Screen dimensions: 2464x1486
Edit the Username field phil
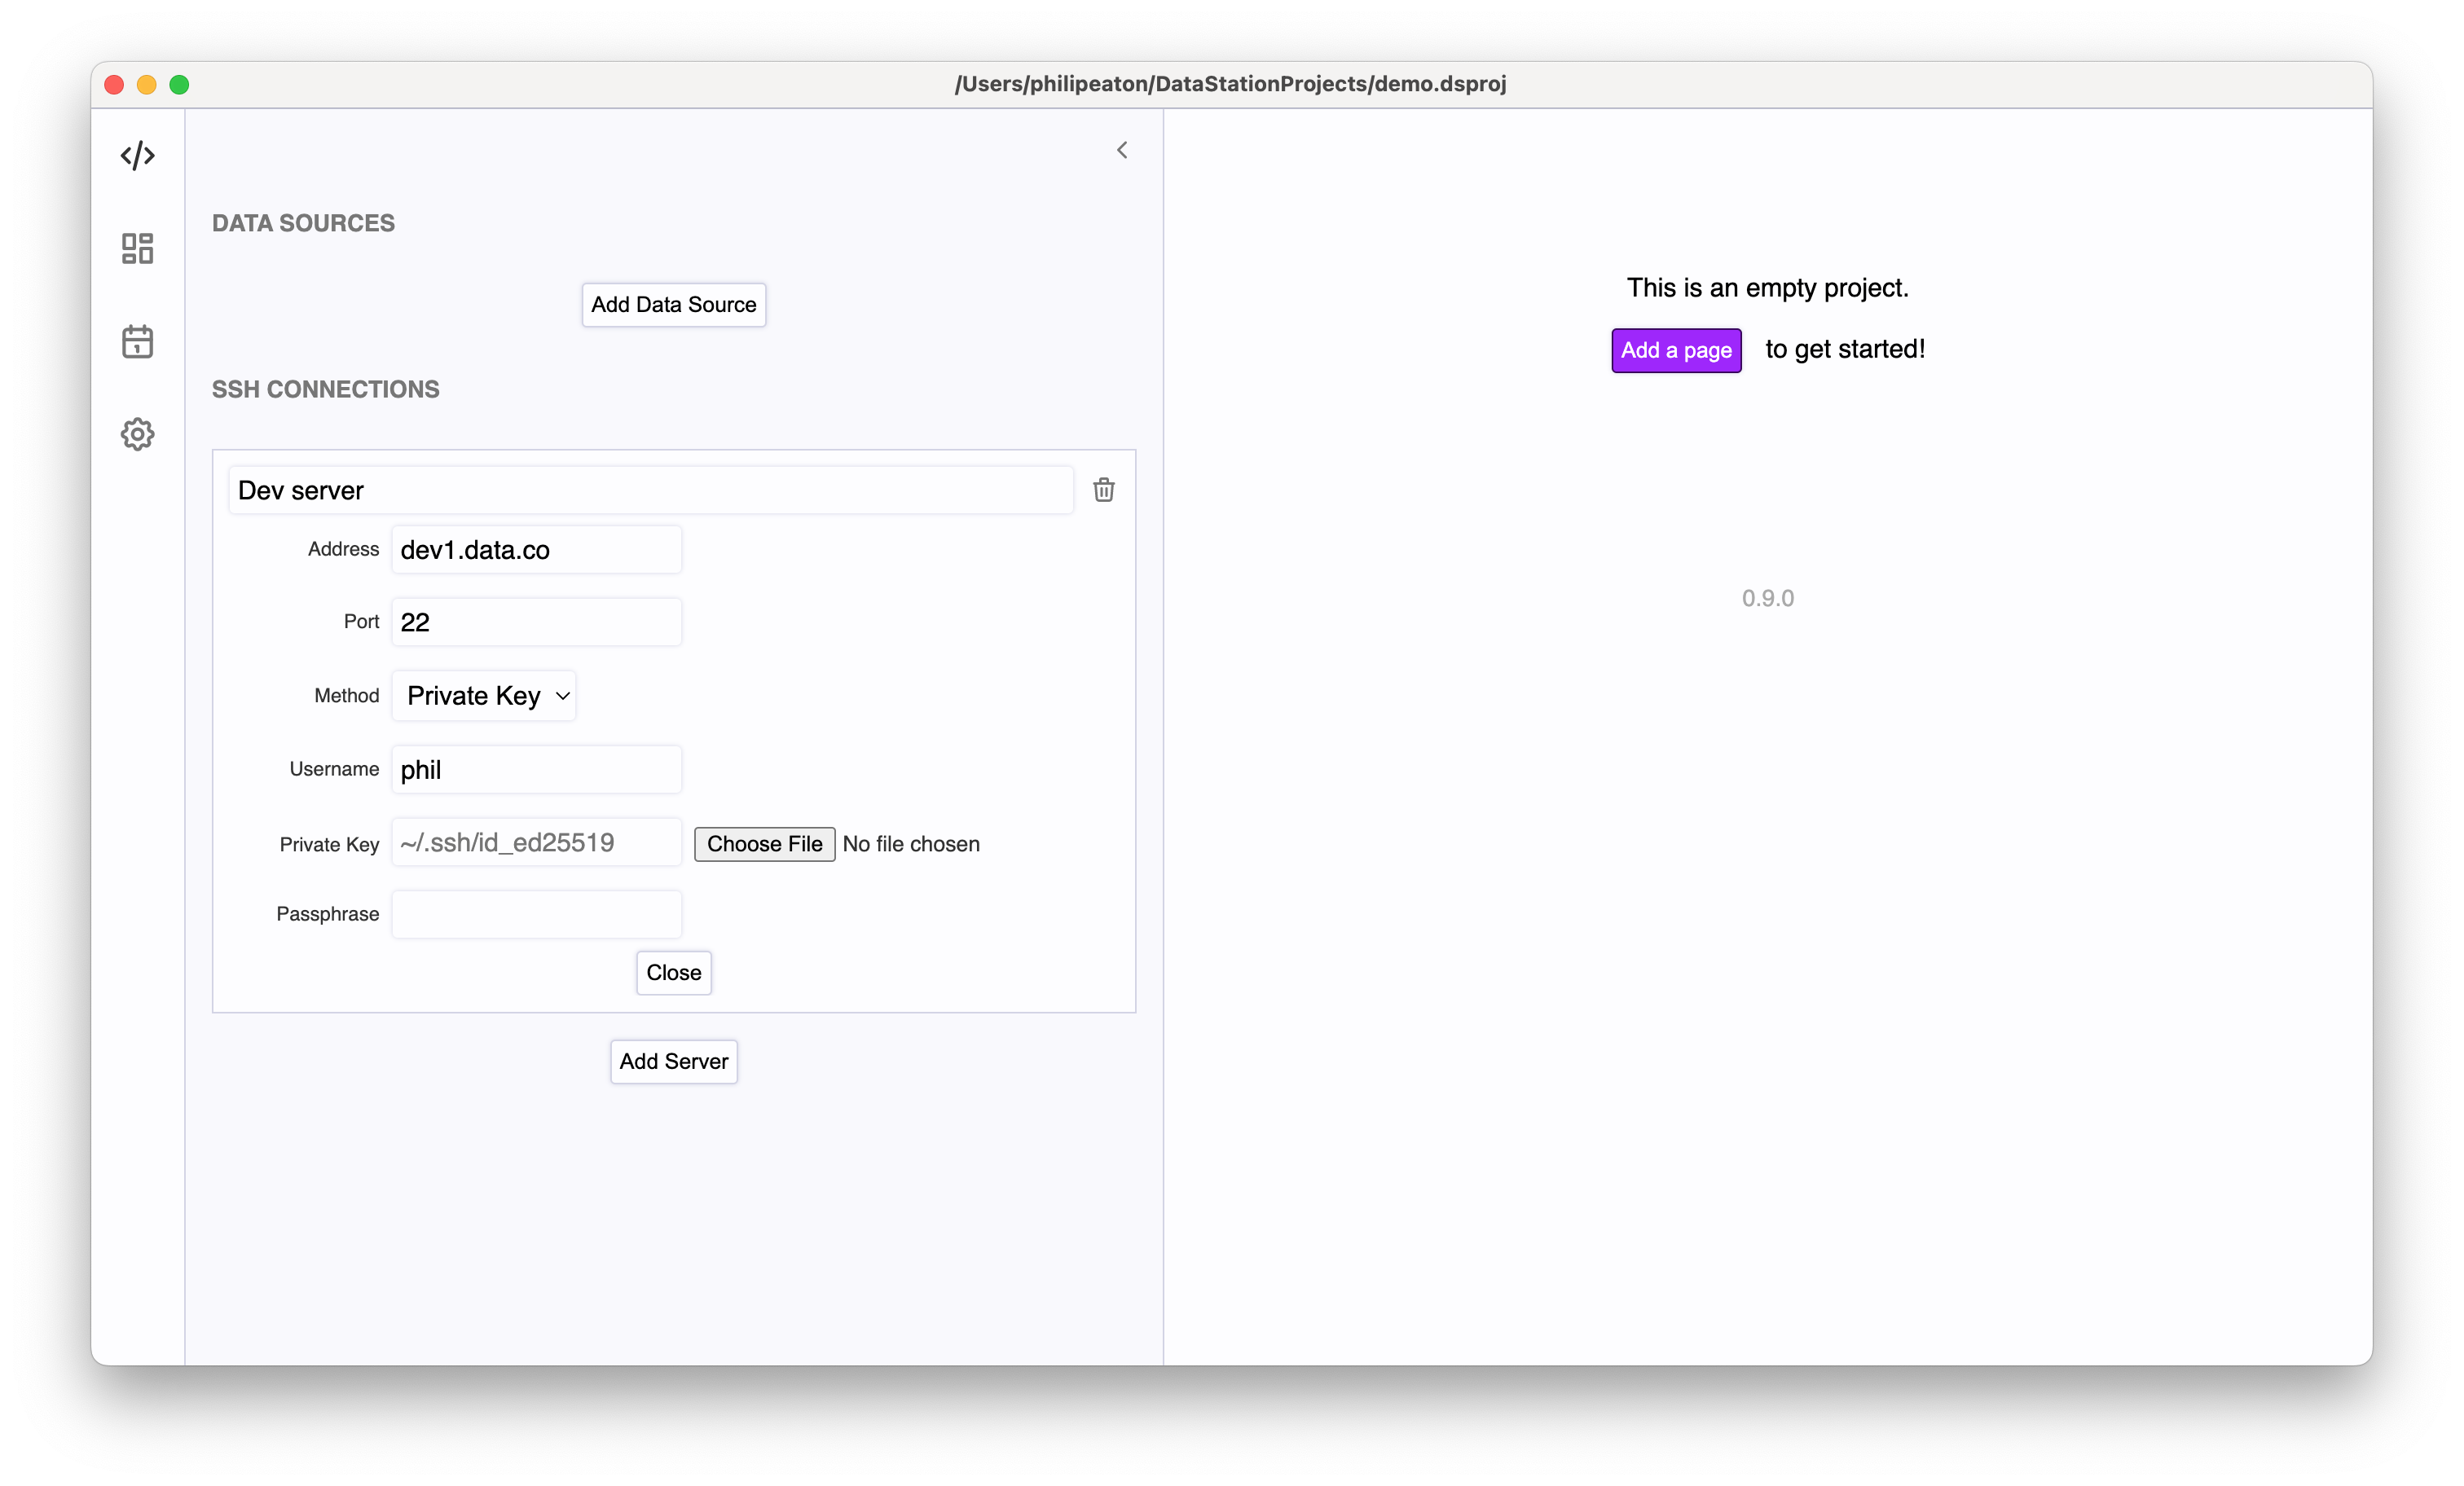coord(536,769)
